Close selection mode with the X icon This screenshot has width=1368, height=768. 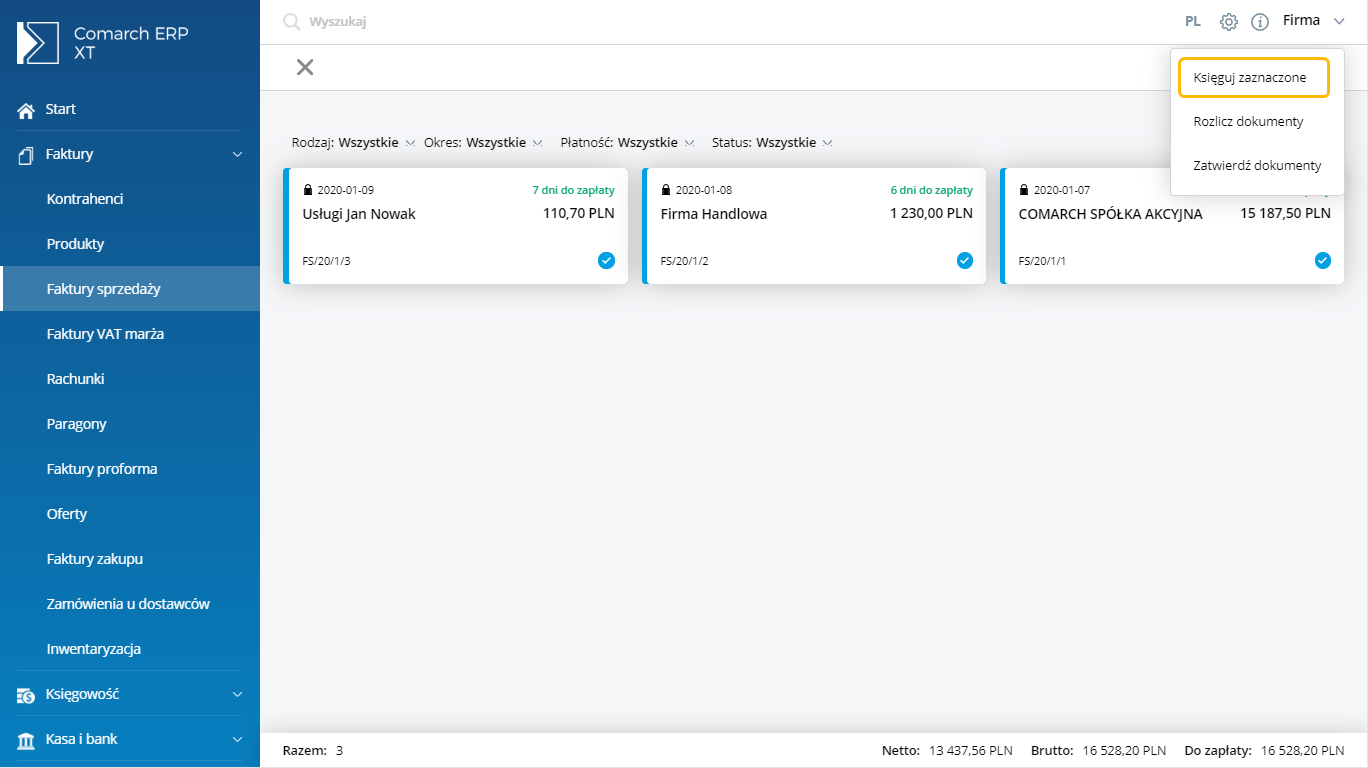pyautogui.click(x=305, y=67)
